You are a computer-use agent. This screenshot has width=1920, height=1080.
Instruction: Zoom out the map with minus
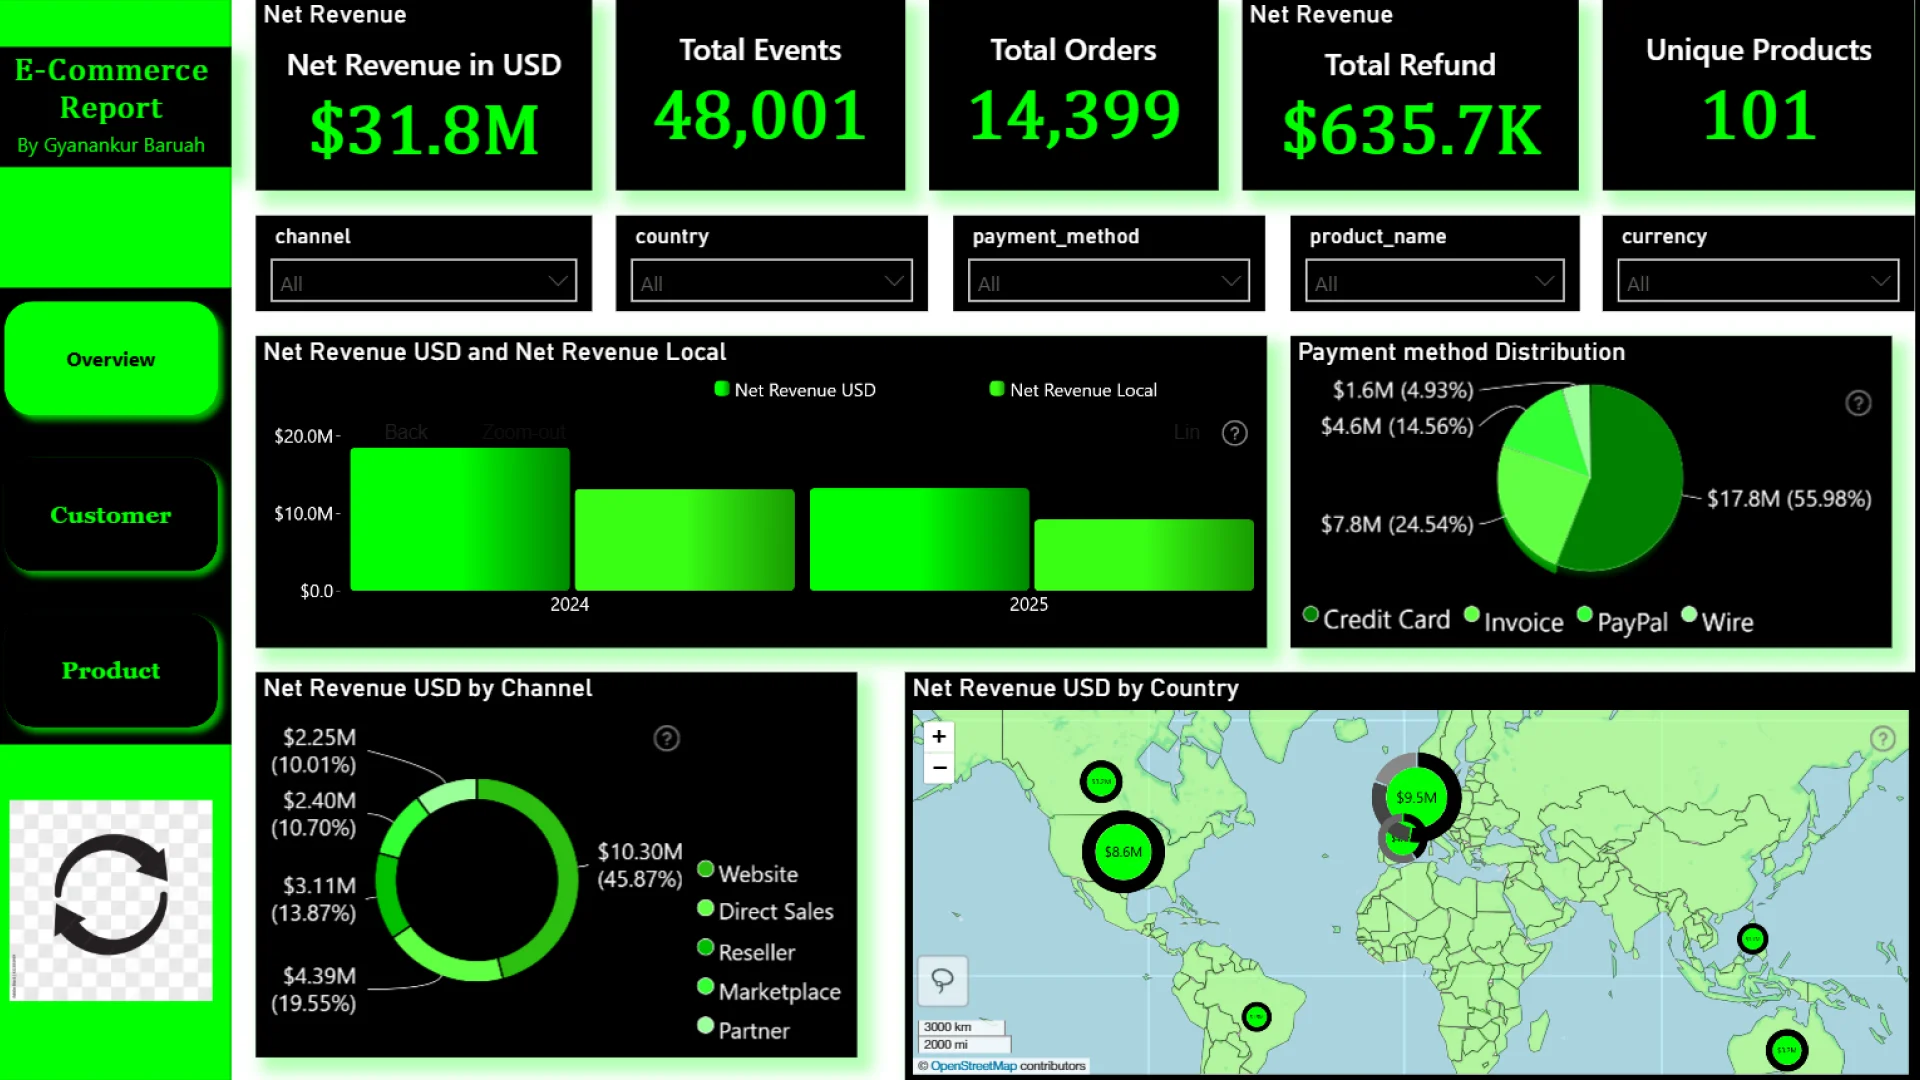point(939,768)
